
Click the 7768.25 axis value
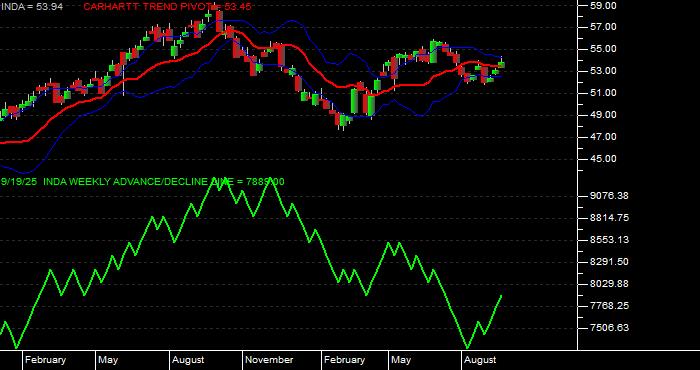click(610, 306)
